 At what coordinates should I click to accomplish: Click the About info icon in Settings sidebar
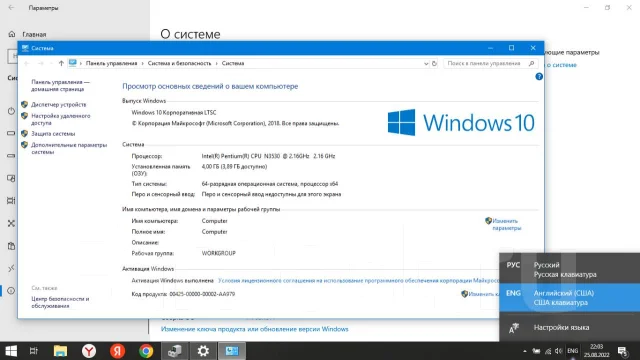point(11,291)
